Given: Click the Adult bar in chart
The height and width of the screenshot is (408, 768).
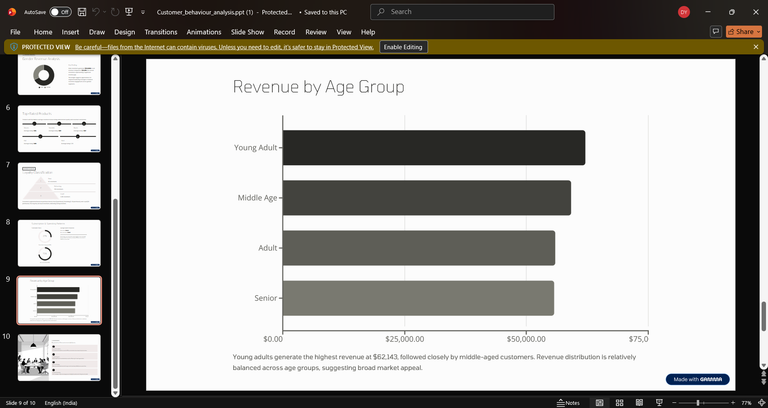Looking at the screenshot, I should click(419, 248).
